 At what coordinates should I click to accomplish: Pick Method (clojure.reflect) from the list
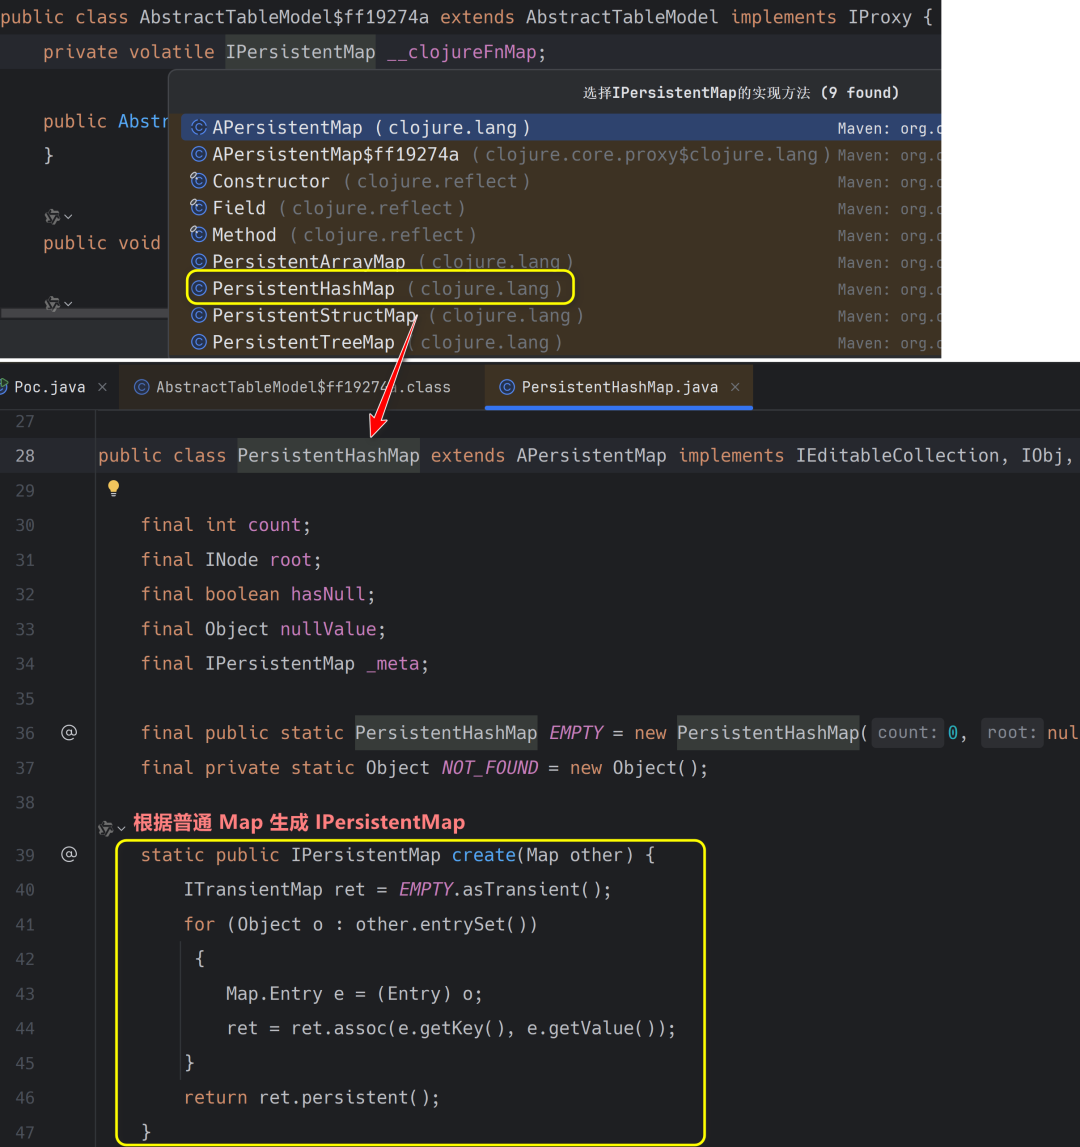coord(560,235)
